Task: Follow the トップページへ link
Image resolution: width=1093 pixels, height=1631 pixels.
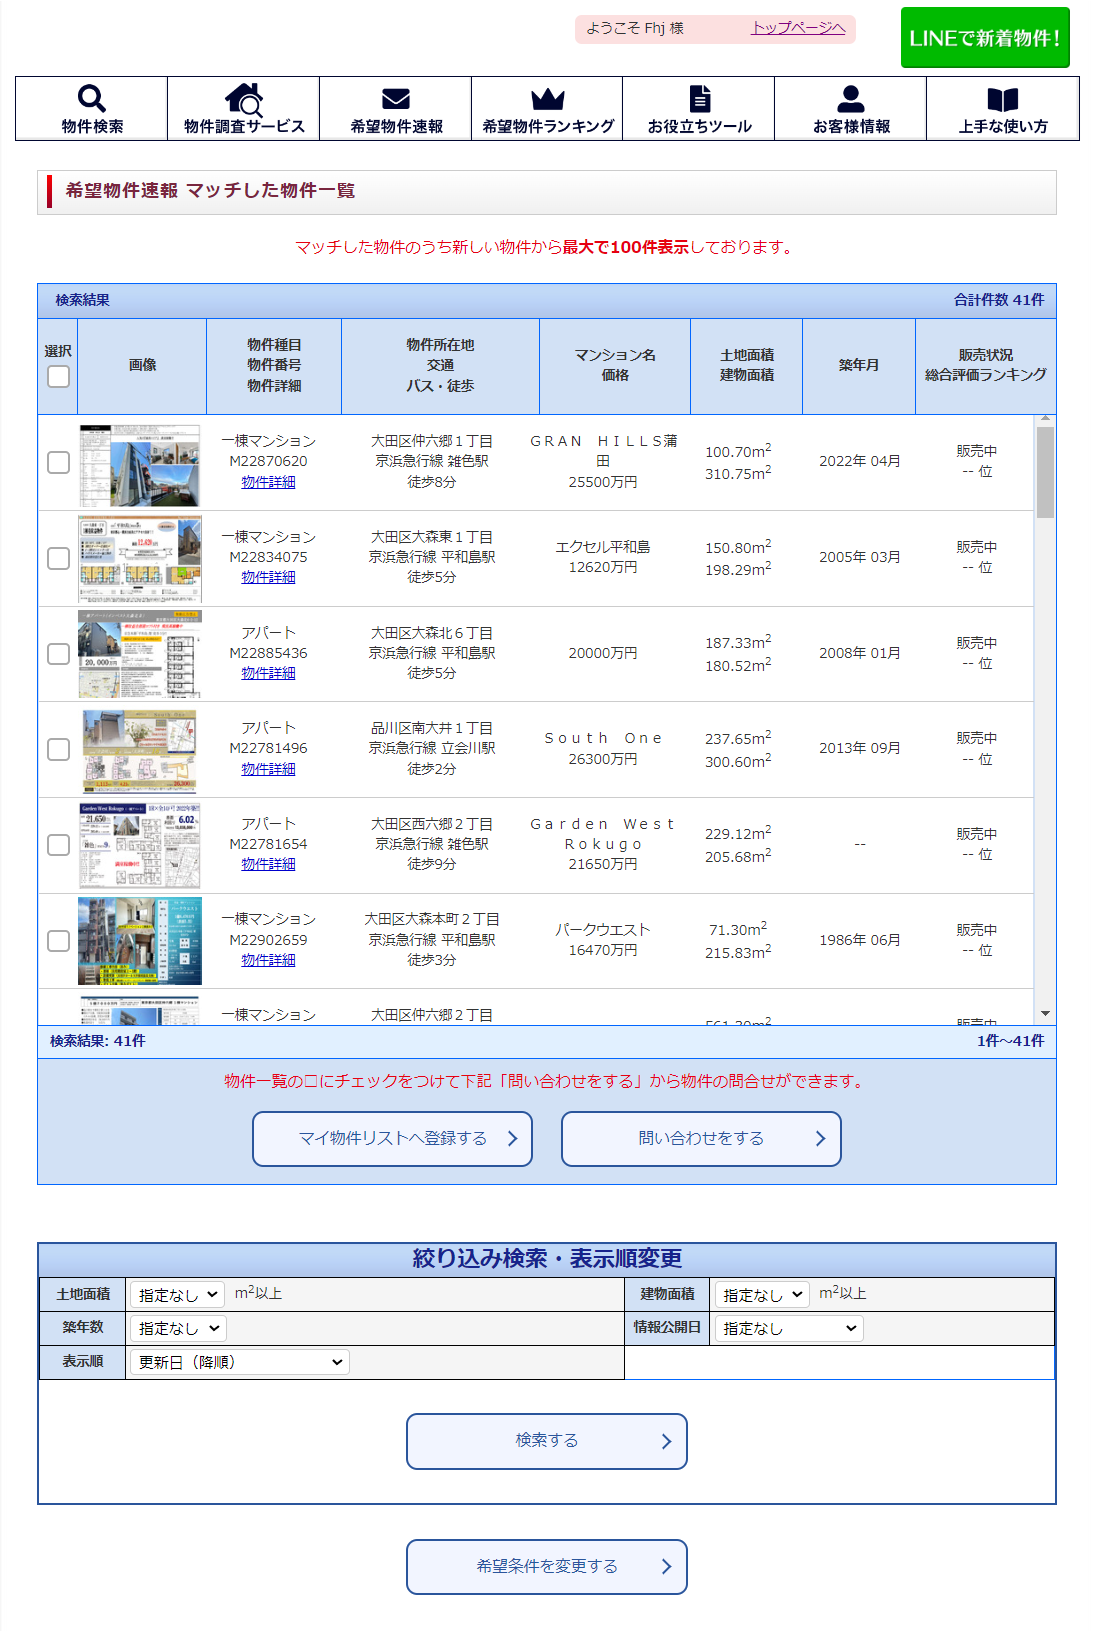Action: [798, 28]
